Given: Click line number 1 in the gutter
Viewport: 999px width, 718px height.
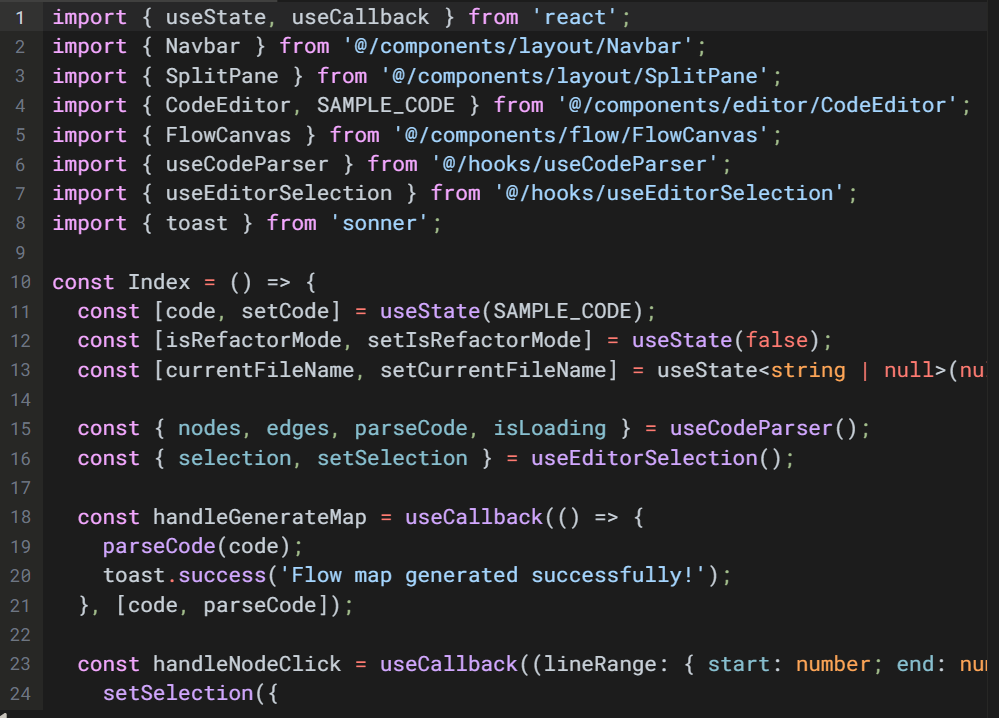Looking at the screenshot, I should 21,17.
